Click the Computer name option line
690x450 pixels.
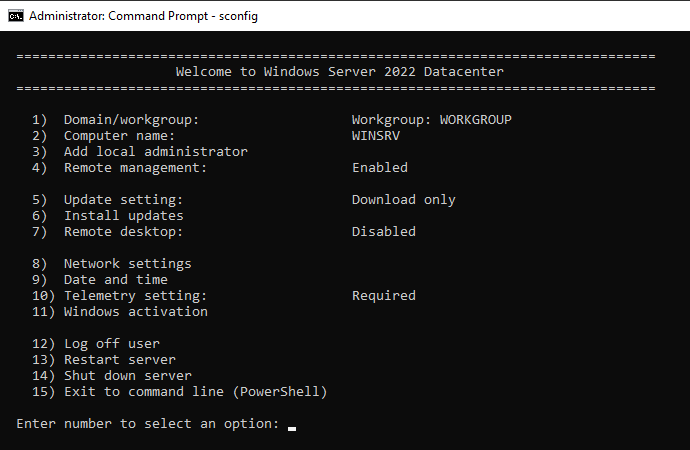point(119,136)
